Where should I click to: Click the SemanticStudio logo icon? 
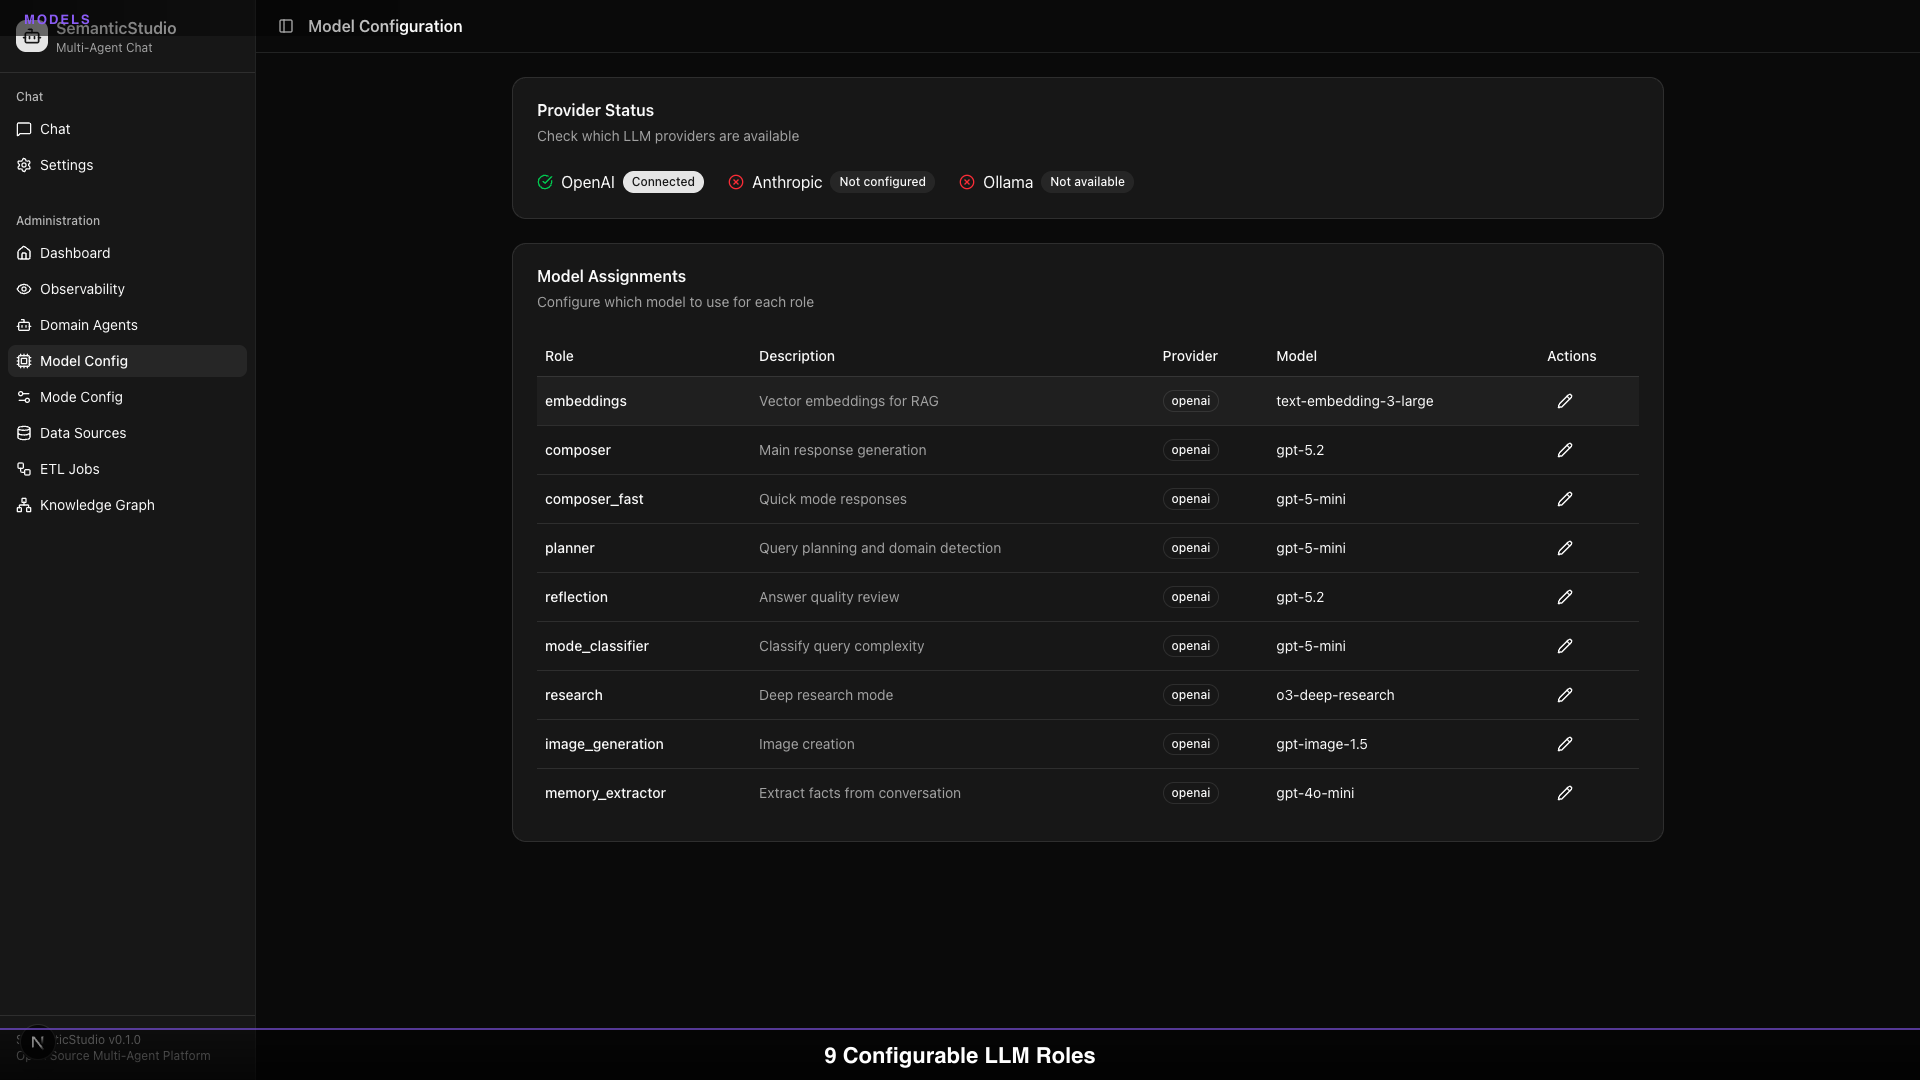pyautogui.click(x=31, y=36)
